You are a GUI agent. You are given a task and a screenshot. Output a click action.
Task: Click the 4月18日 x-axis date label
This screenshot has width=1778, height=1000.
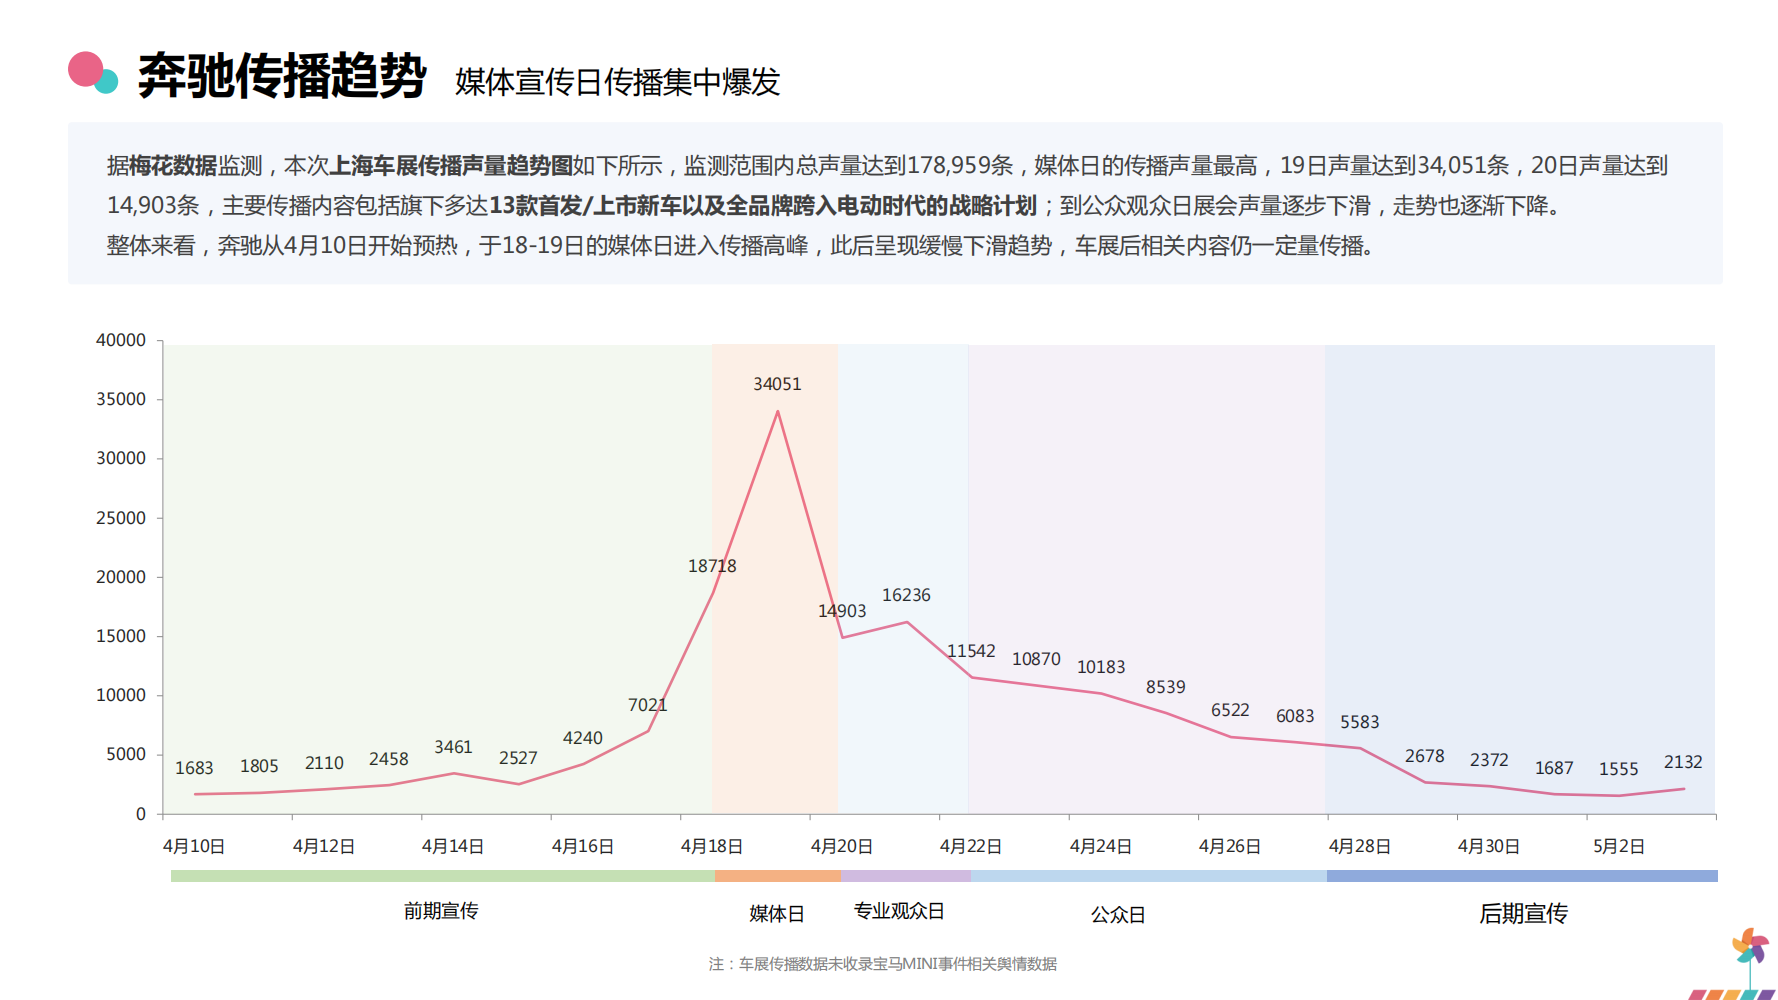click(x=711, y=846)
